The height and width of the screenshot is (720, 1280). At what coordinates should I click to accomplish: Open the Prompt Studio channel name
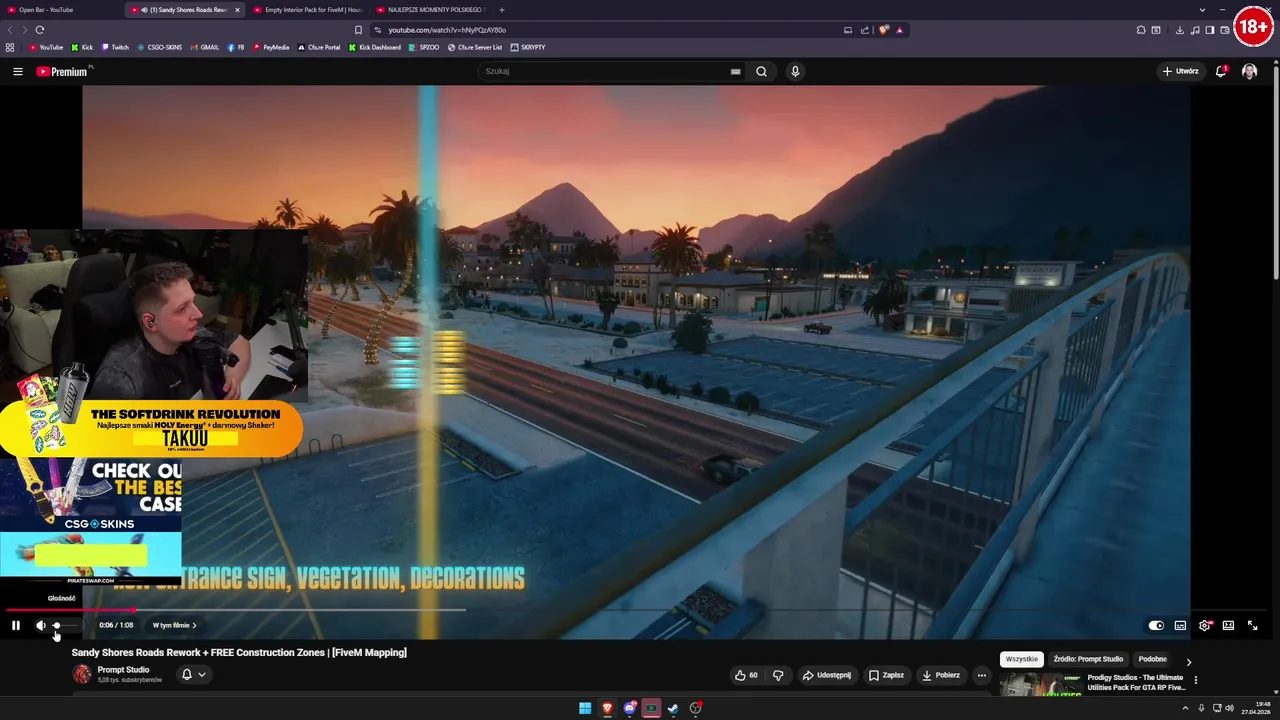123,669
